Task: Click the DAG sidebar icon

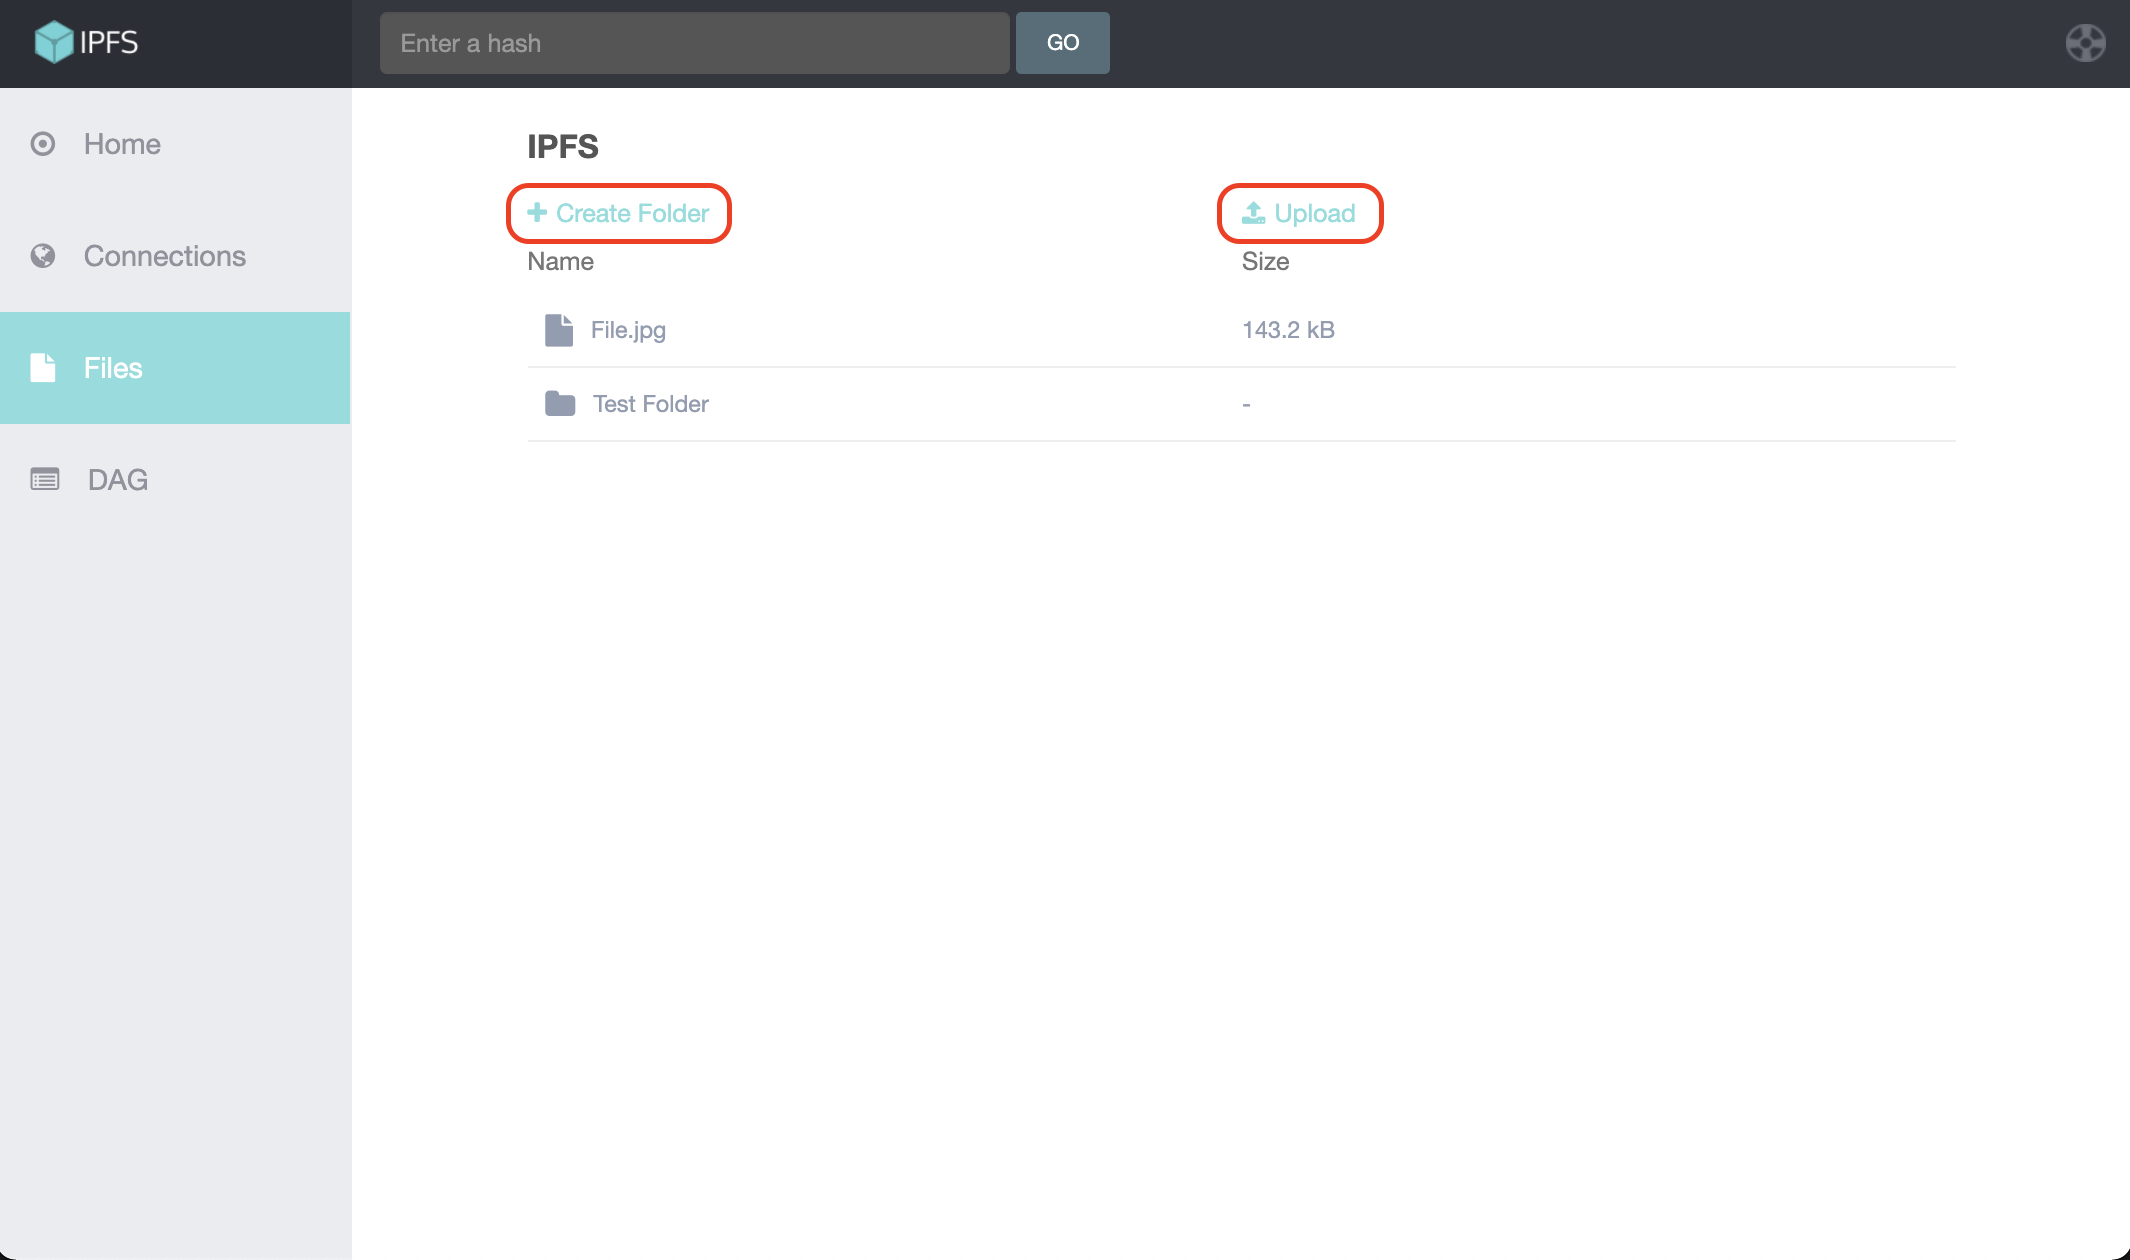Action: (45, 478)
